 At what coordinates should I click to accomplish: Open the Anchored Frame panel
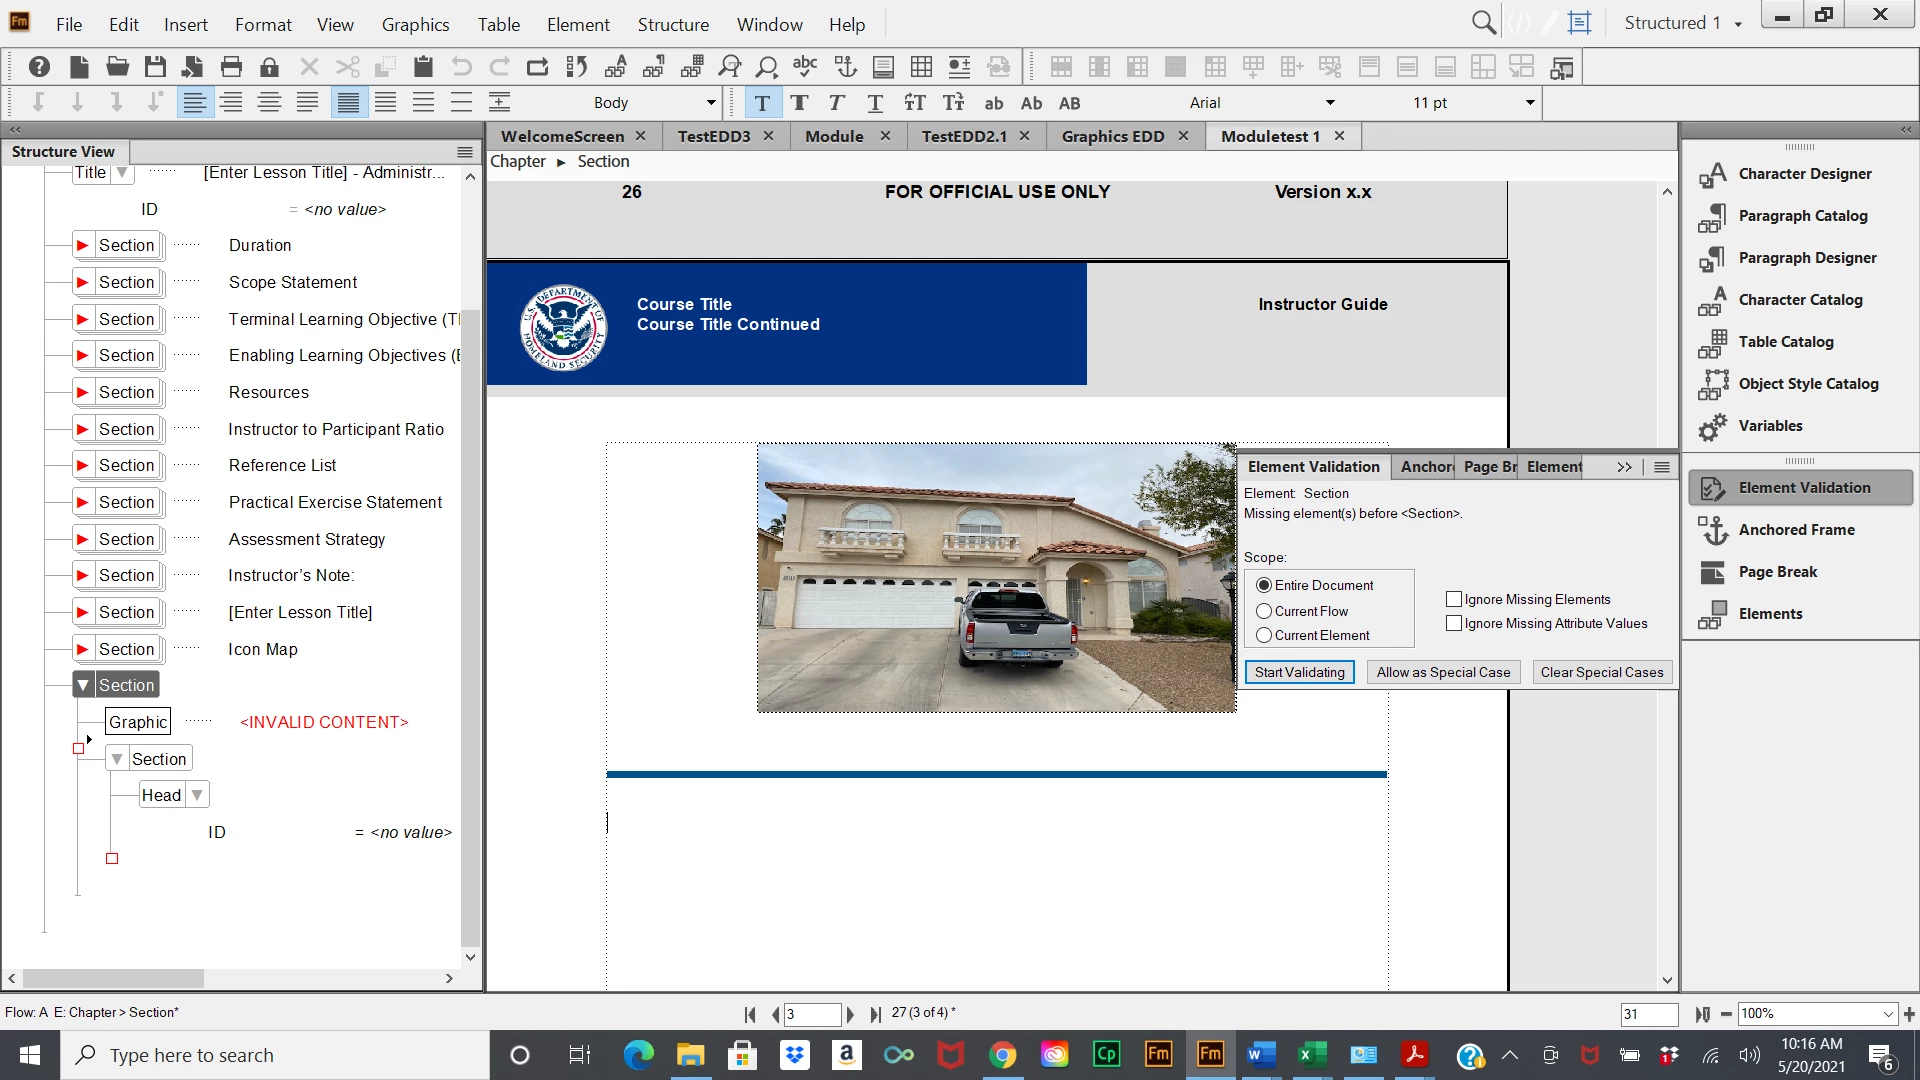[x=1796, y=530]
